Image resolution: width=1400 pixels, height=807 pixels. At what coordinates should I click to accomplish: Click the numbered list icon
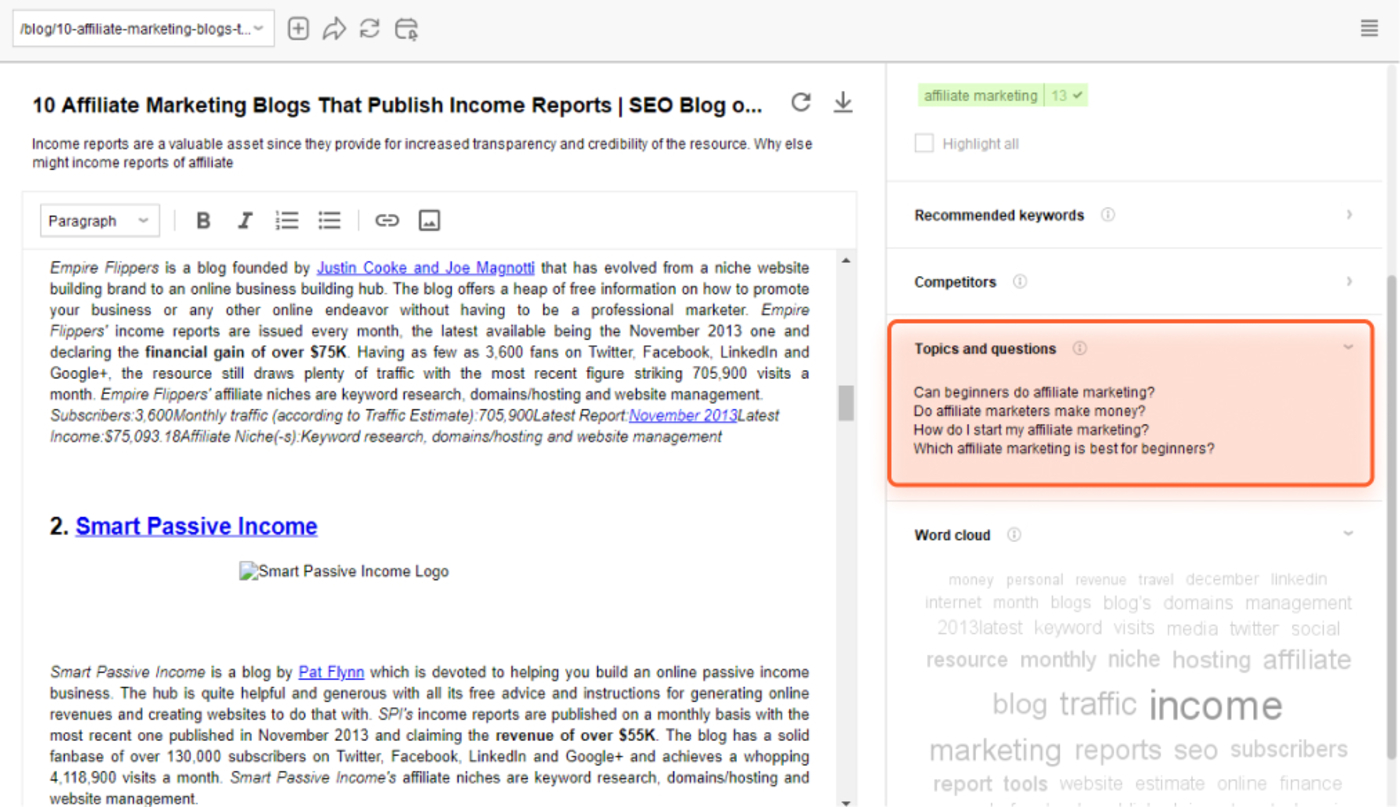point(287,220)
